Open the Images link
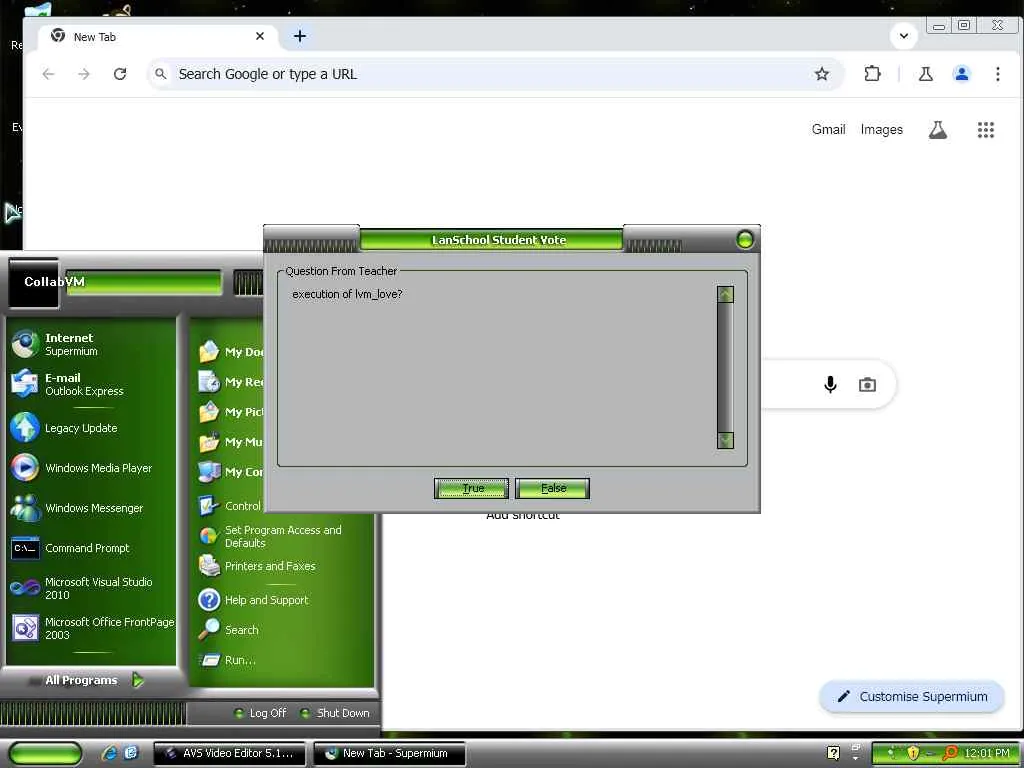 pos(881,129)
